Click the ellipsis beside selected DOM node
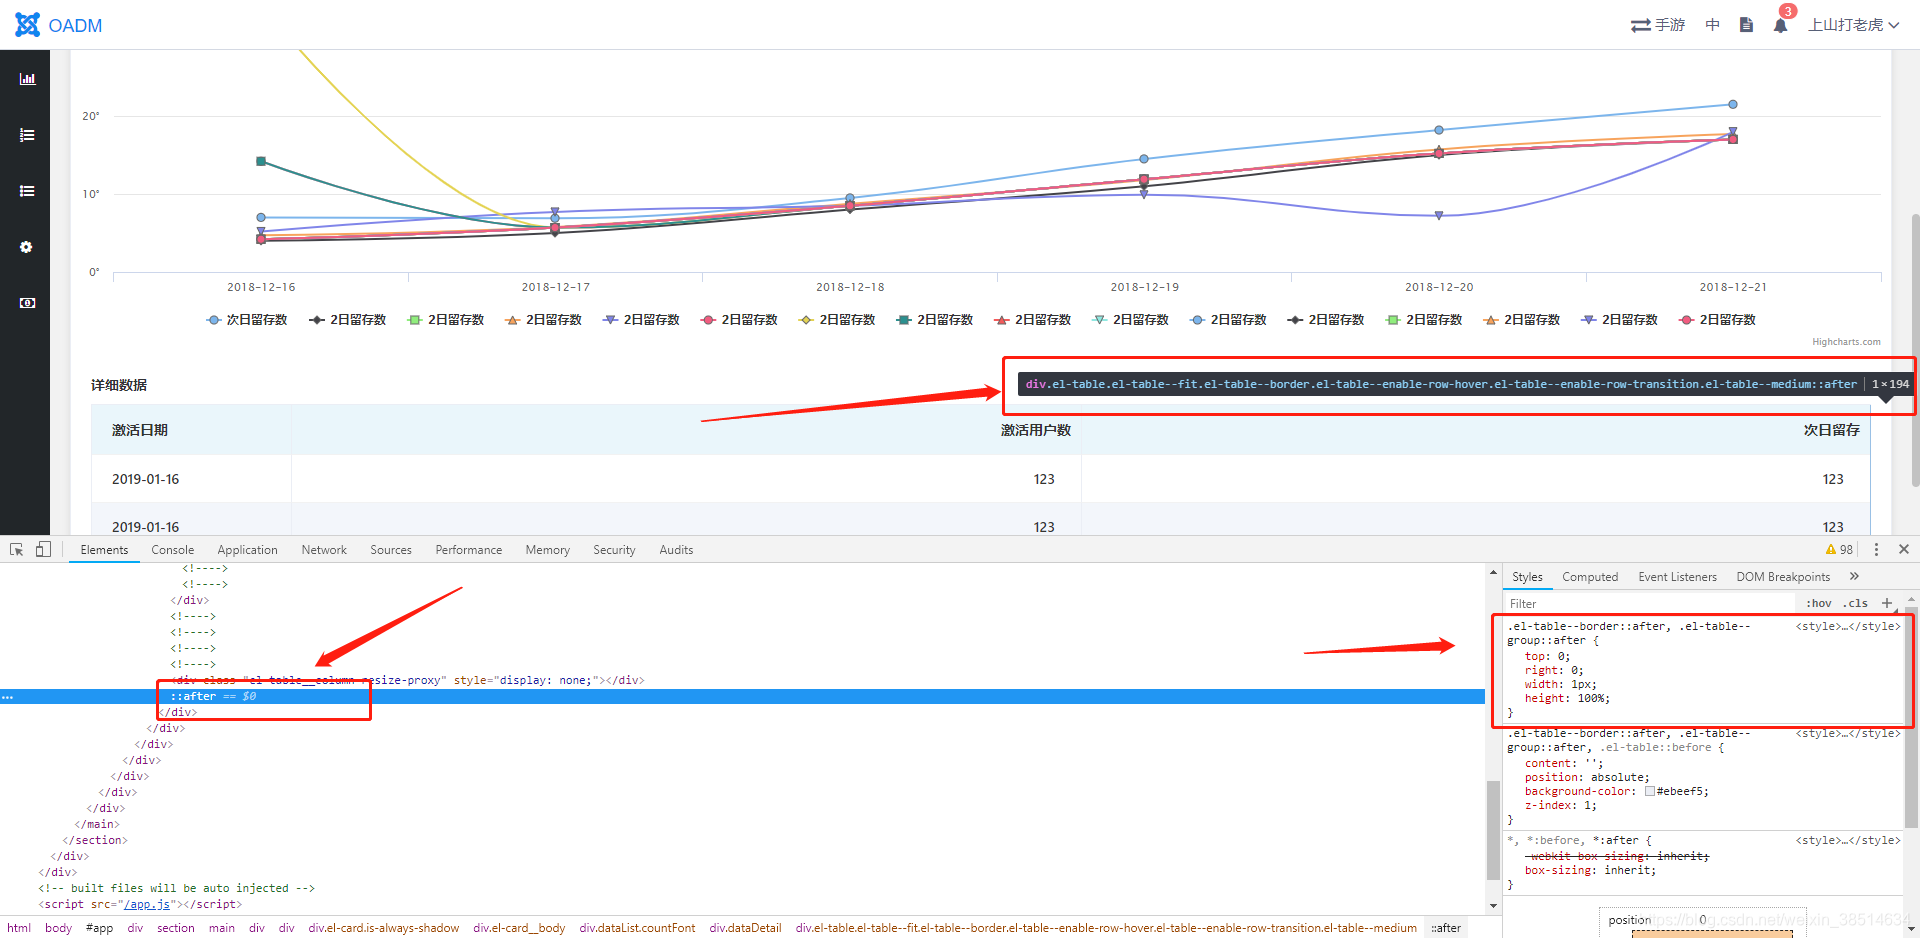1920x938 pixels. (8, 696)
